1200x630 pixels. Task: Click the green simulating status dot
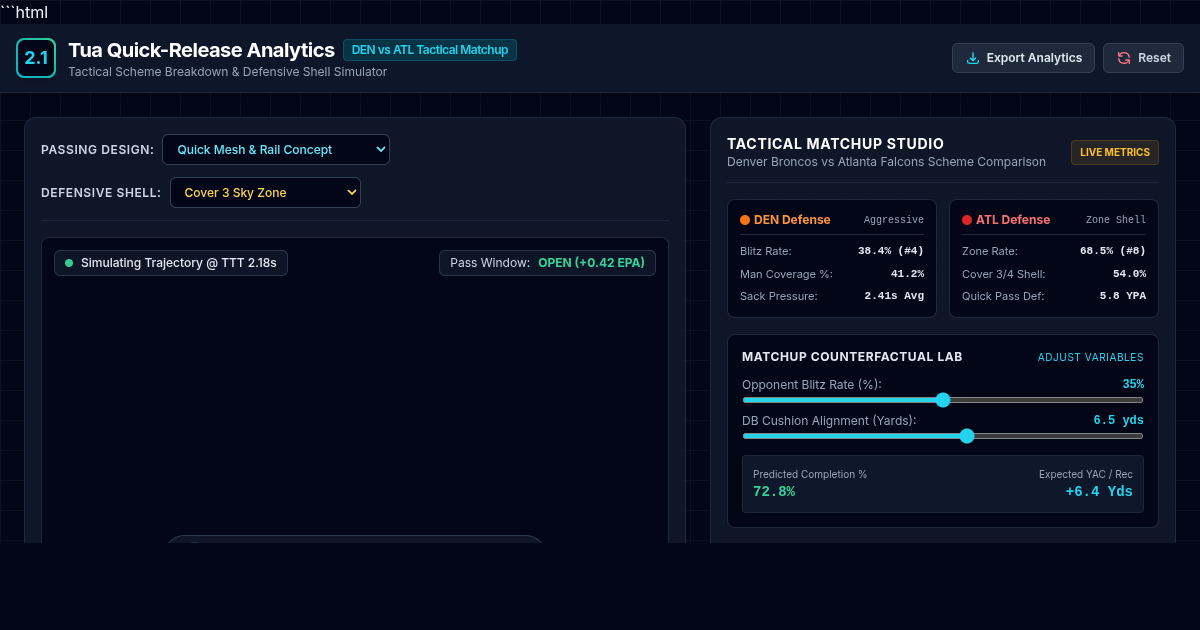(69, 263)
